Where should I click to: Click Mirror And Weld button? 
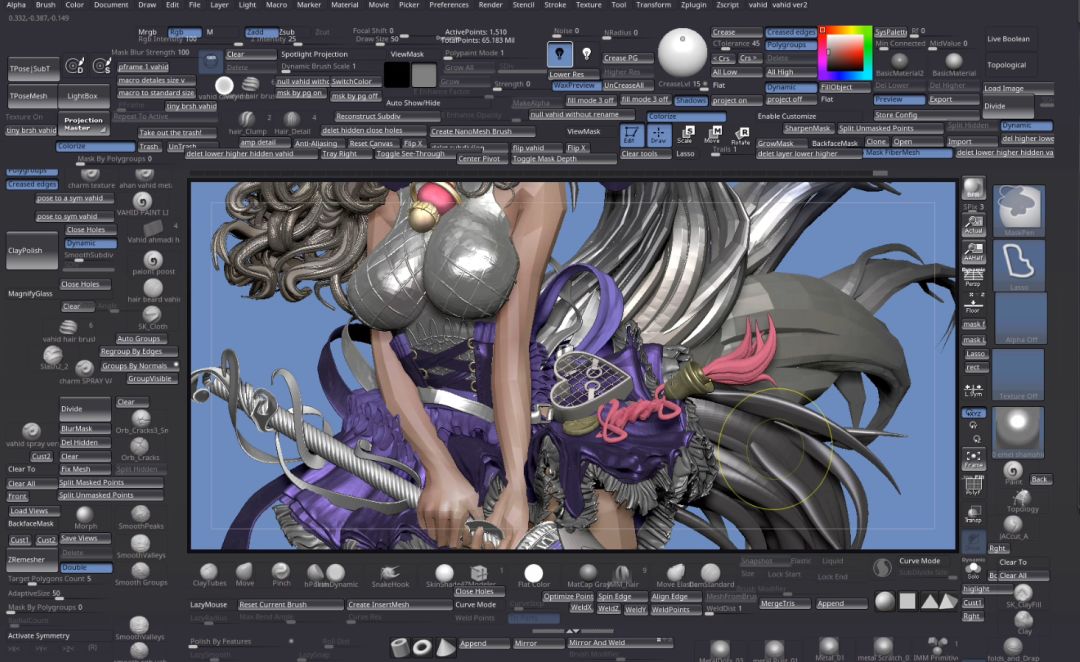[x=620, y=643]
